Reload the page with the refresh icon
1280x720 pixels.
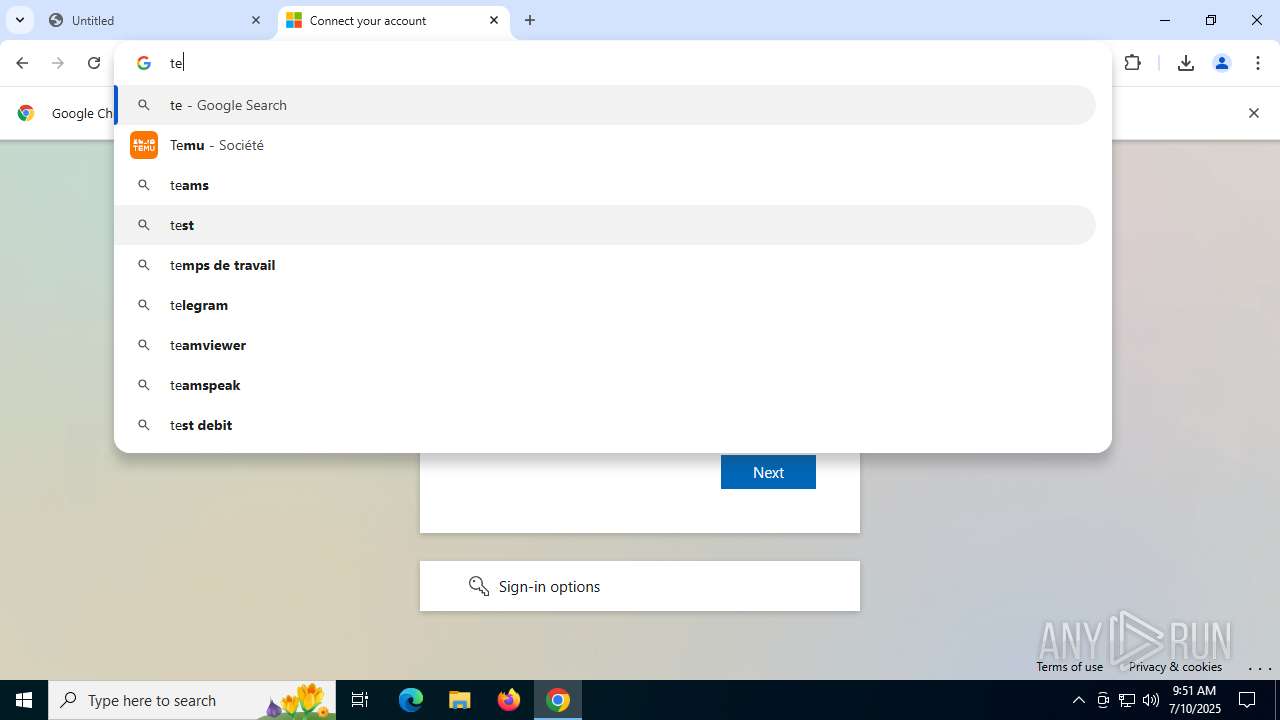pos(94,63)
